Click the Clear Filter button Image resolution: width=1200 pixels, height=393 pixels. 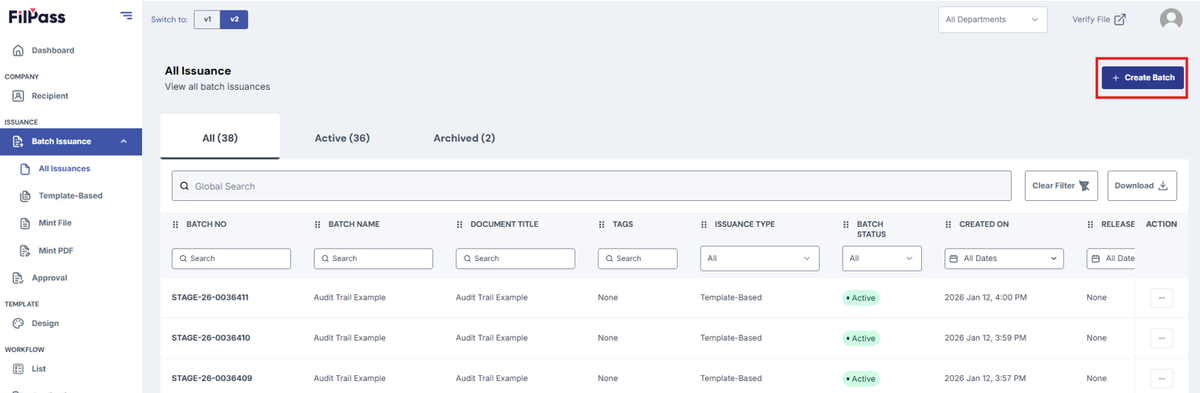coord(1062,186)
